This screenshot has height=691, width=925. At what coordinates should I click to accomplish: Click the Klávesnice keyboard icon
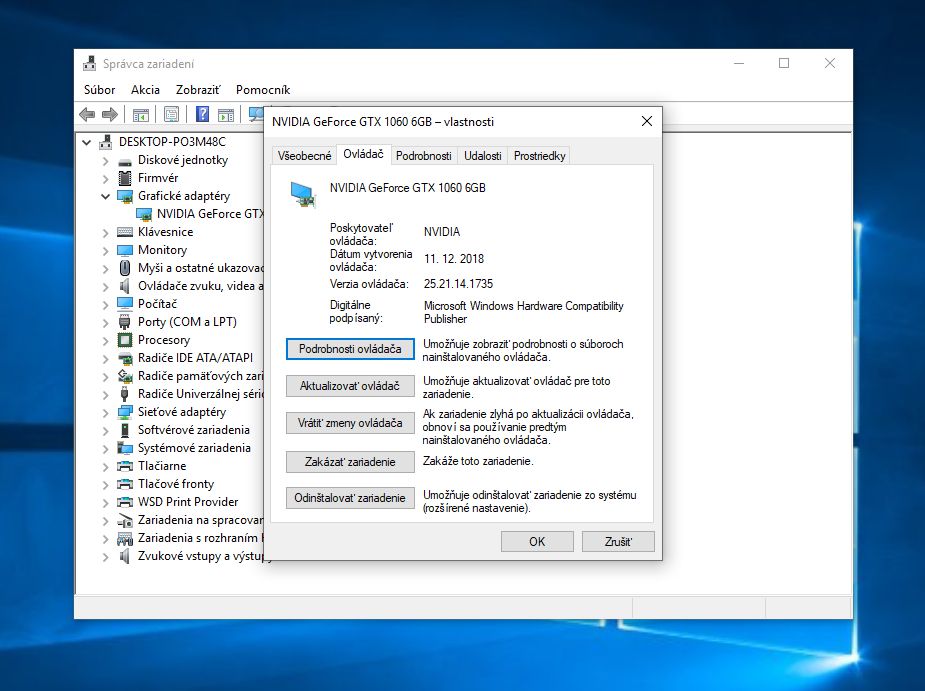[124, 232]
